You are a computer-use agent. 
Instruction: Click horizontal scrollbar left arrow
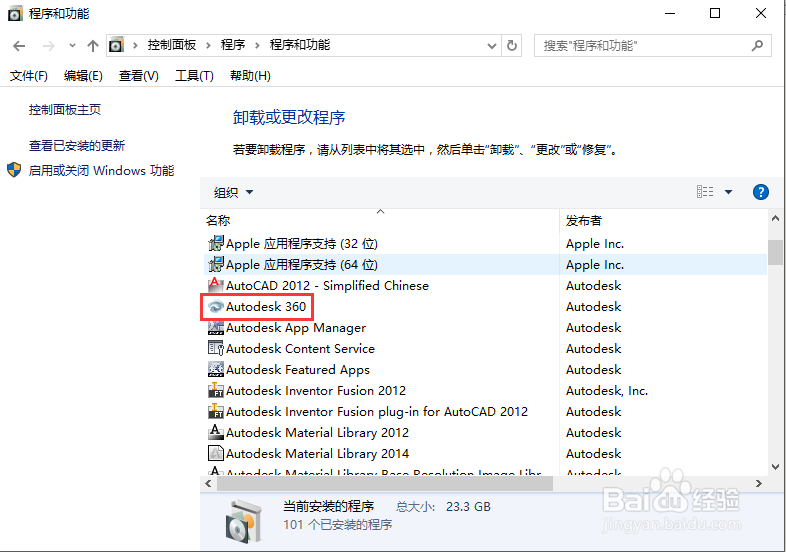209,484
